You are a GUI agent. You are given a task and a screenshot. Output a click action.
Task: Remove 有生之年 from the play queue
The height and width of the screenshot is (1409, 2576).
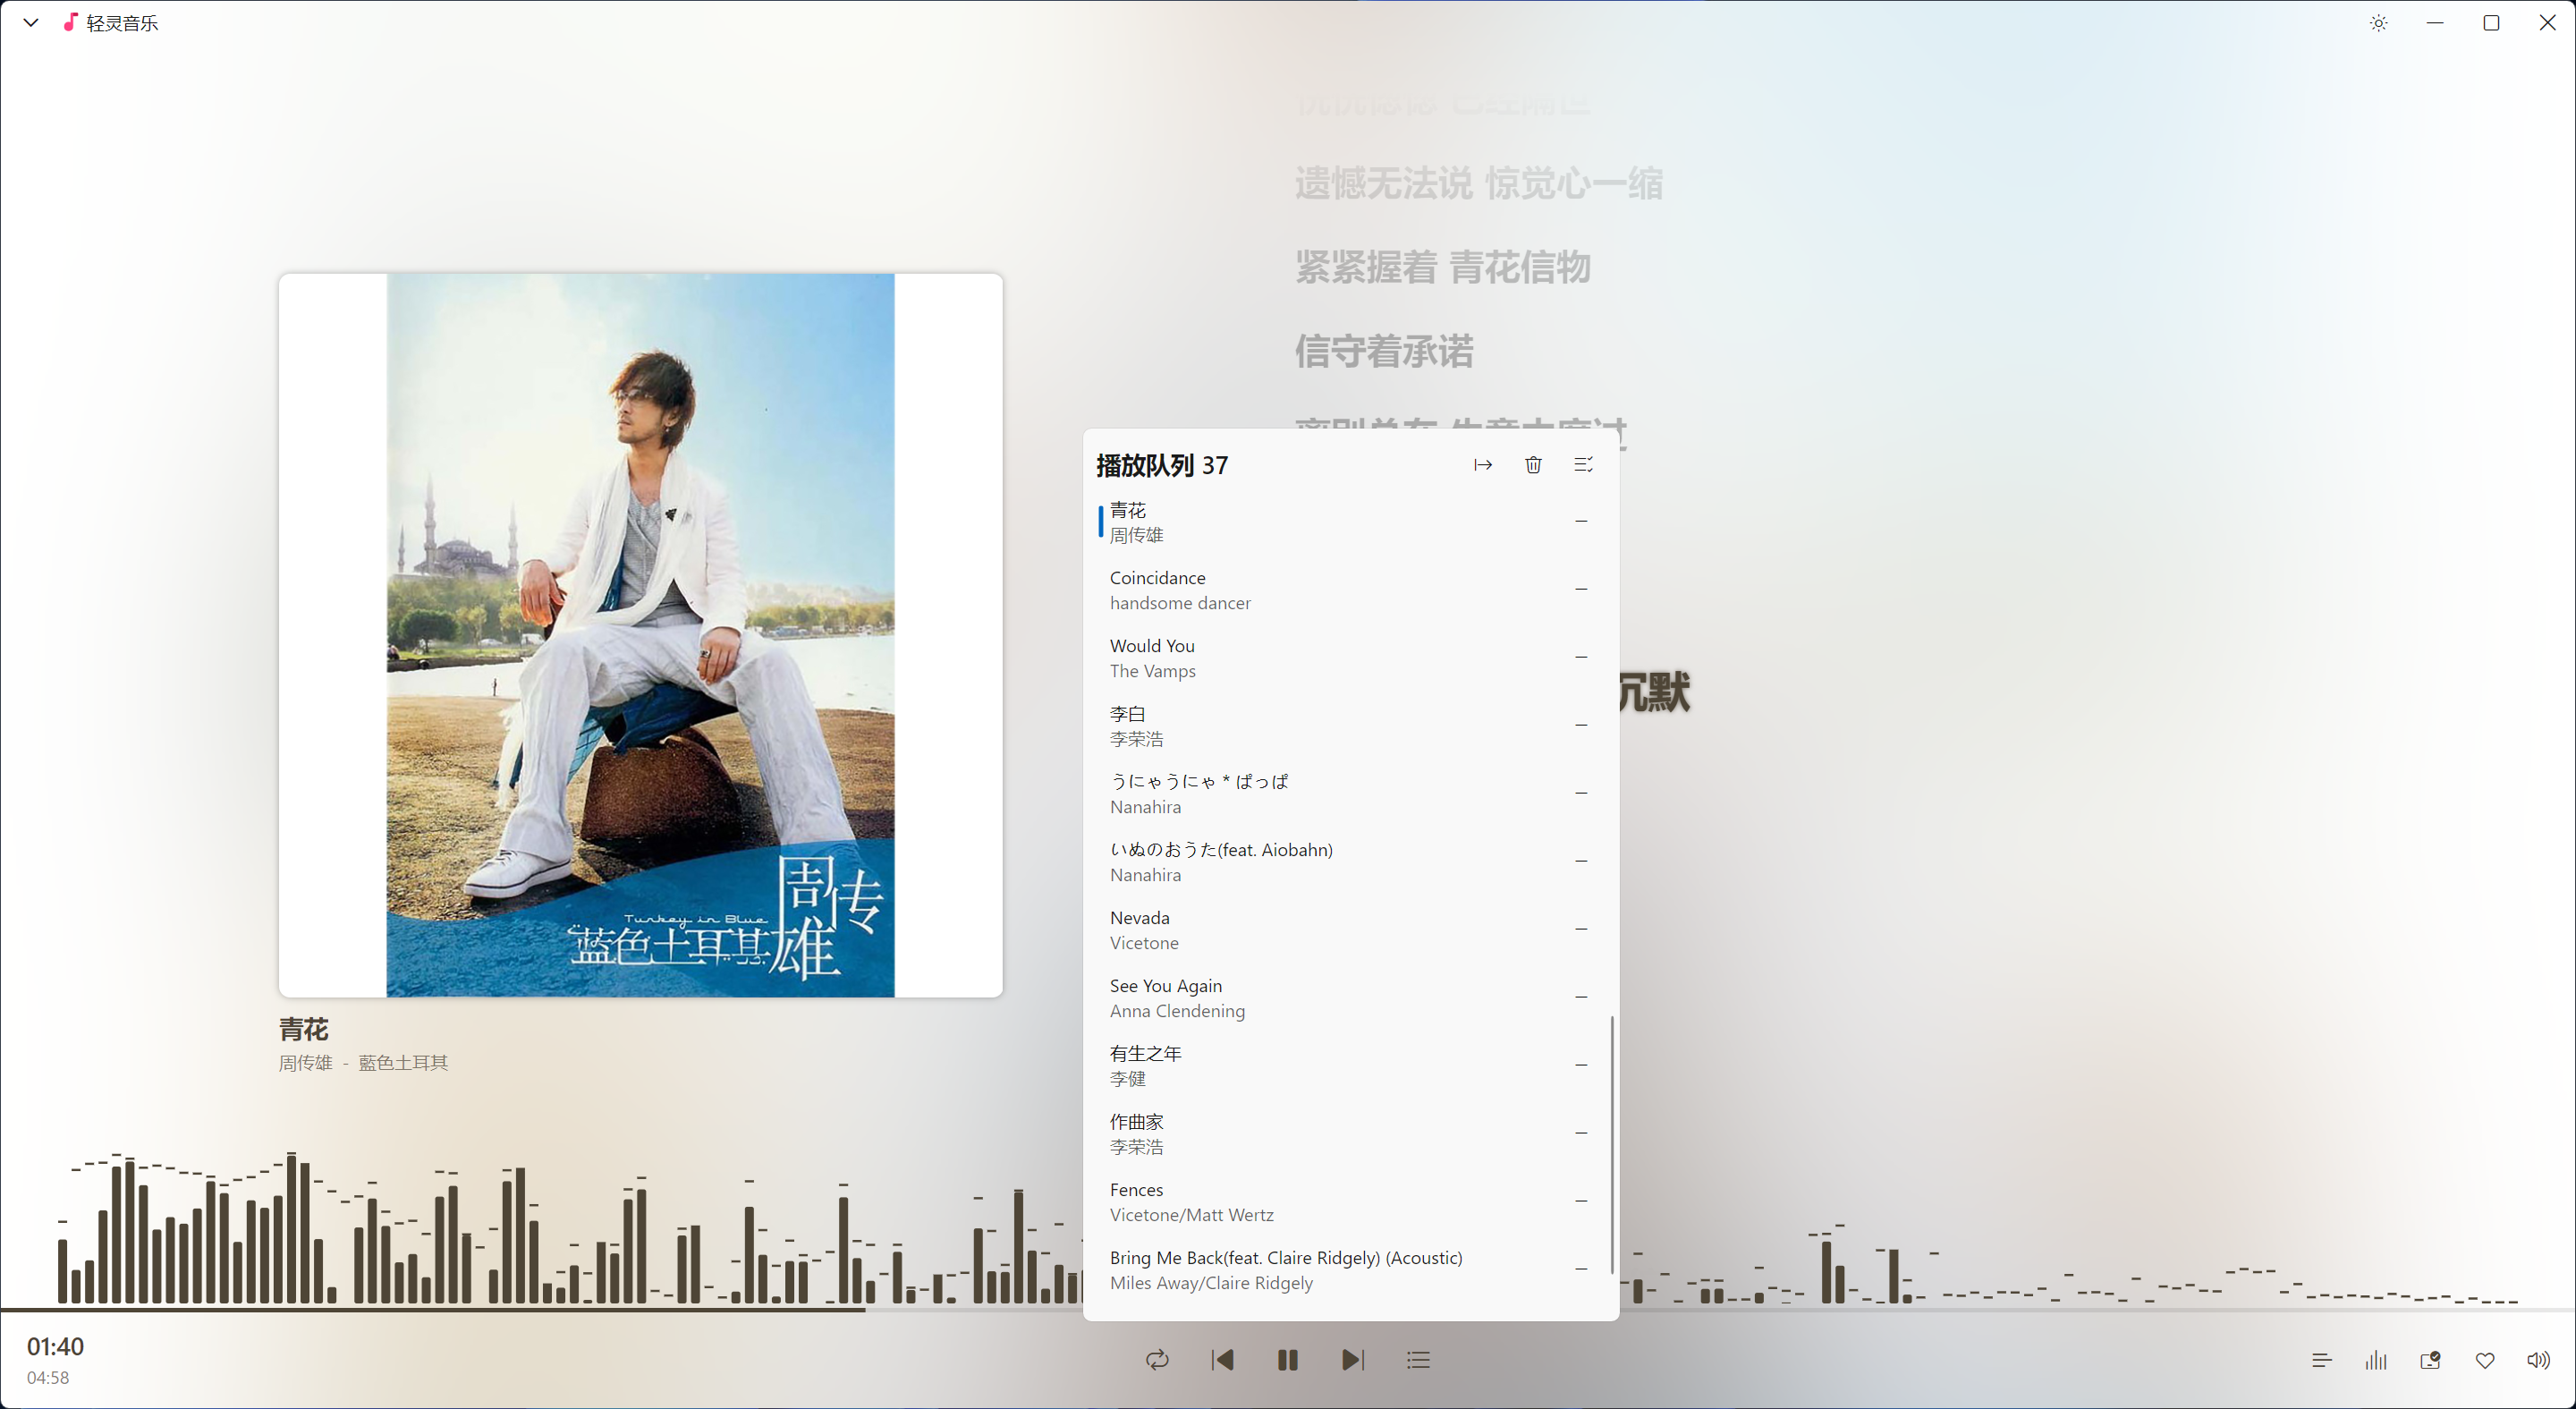pyautogui.click(x=1581, y=1065)
